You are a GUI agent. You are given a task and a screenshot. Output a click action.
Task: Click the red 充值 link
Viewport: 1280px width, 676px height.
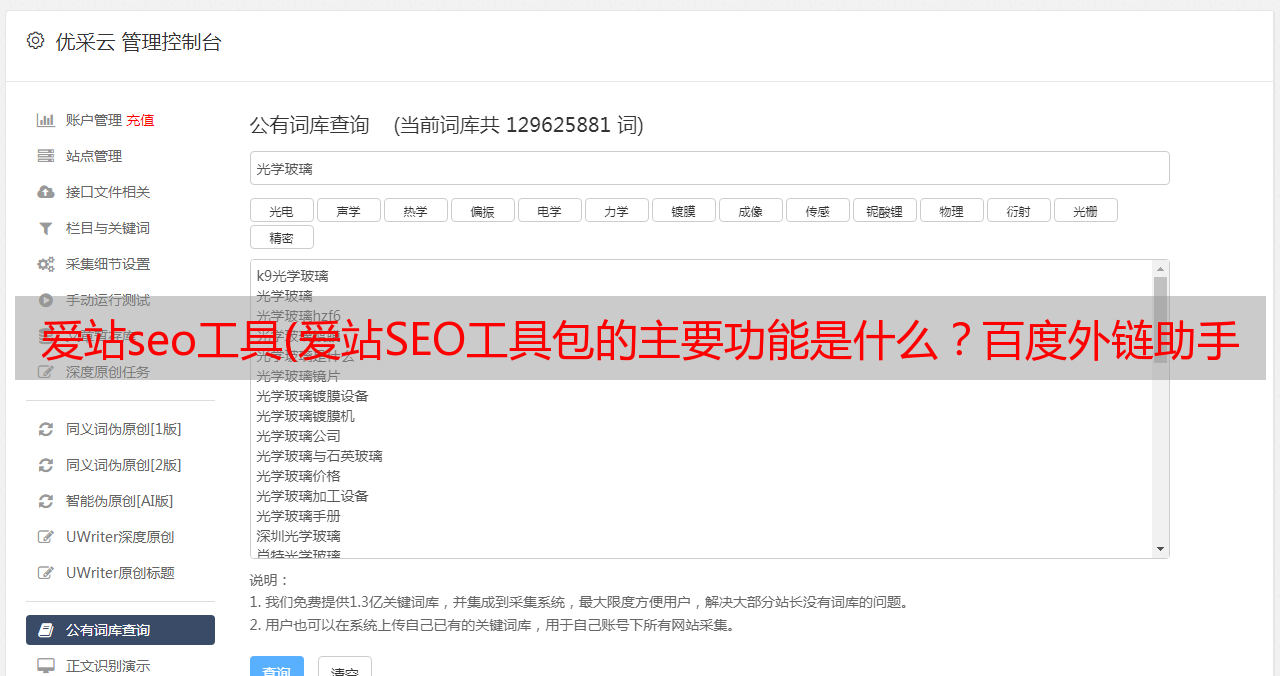click(140, 120)
